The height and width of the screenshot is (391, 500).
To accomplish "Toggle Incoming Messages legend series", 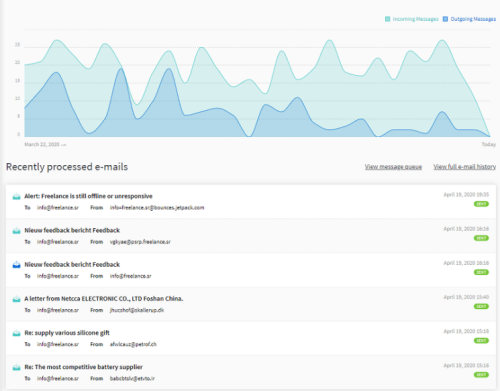I will pyautogui.click(x=412, y=19).
